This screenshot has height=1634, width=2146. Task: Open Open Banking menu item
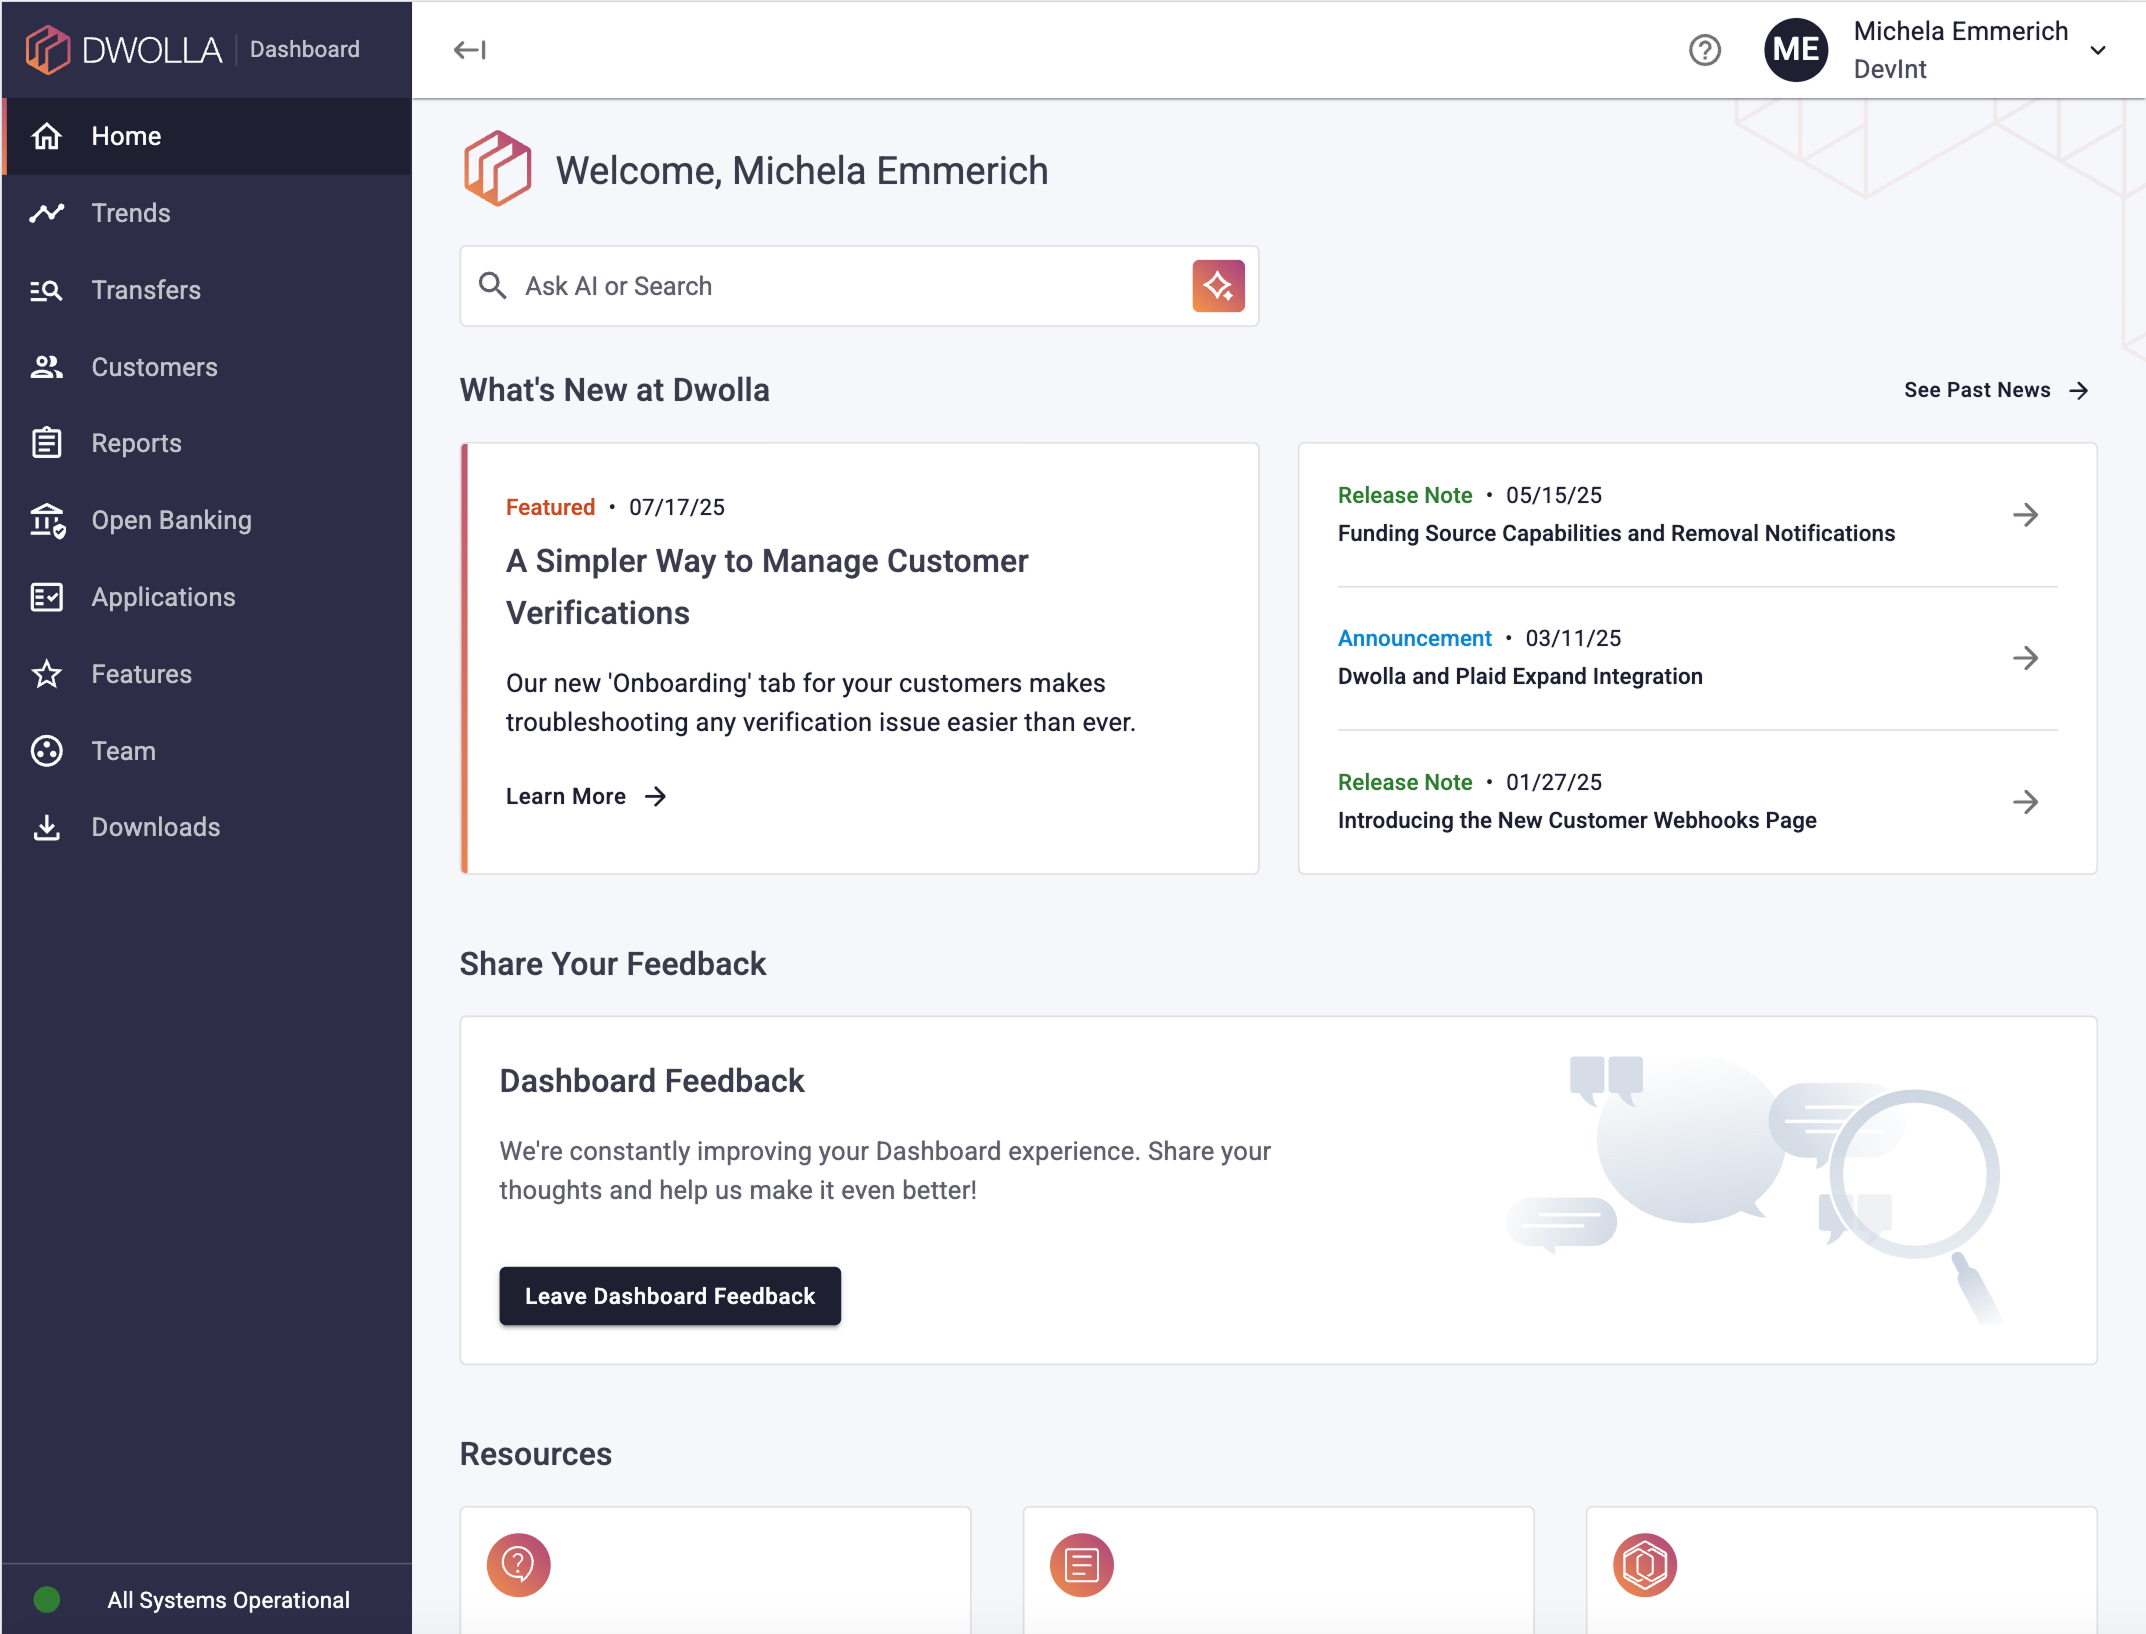(x=207, y=520)
